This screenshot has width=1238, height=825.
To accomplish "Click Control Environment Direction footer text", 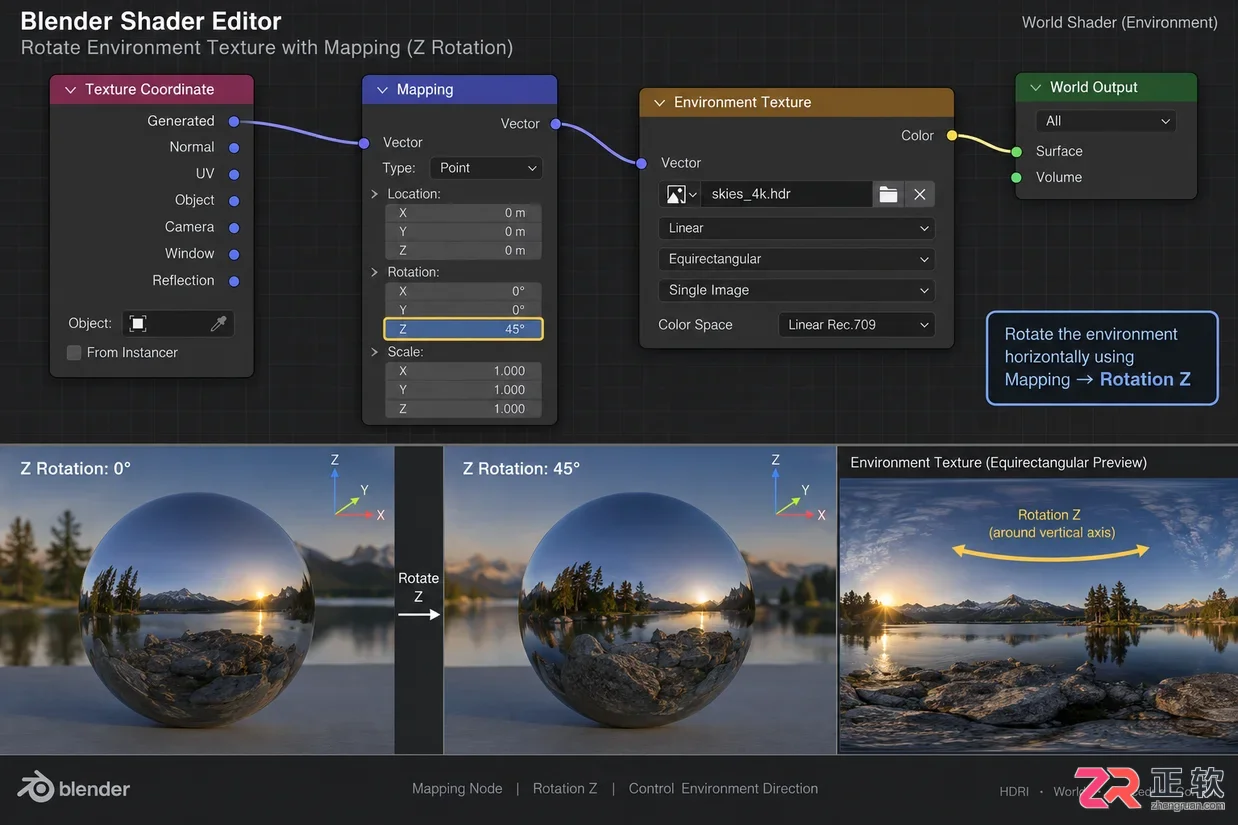I will [723, 788].
